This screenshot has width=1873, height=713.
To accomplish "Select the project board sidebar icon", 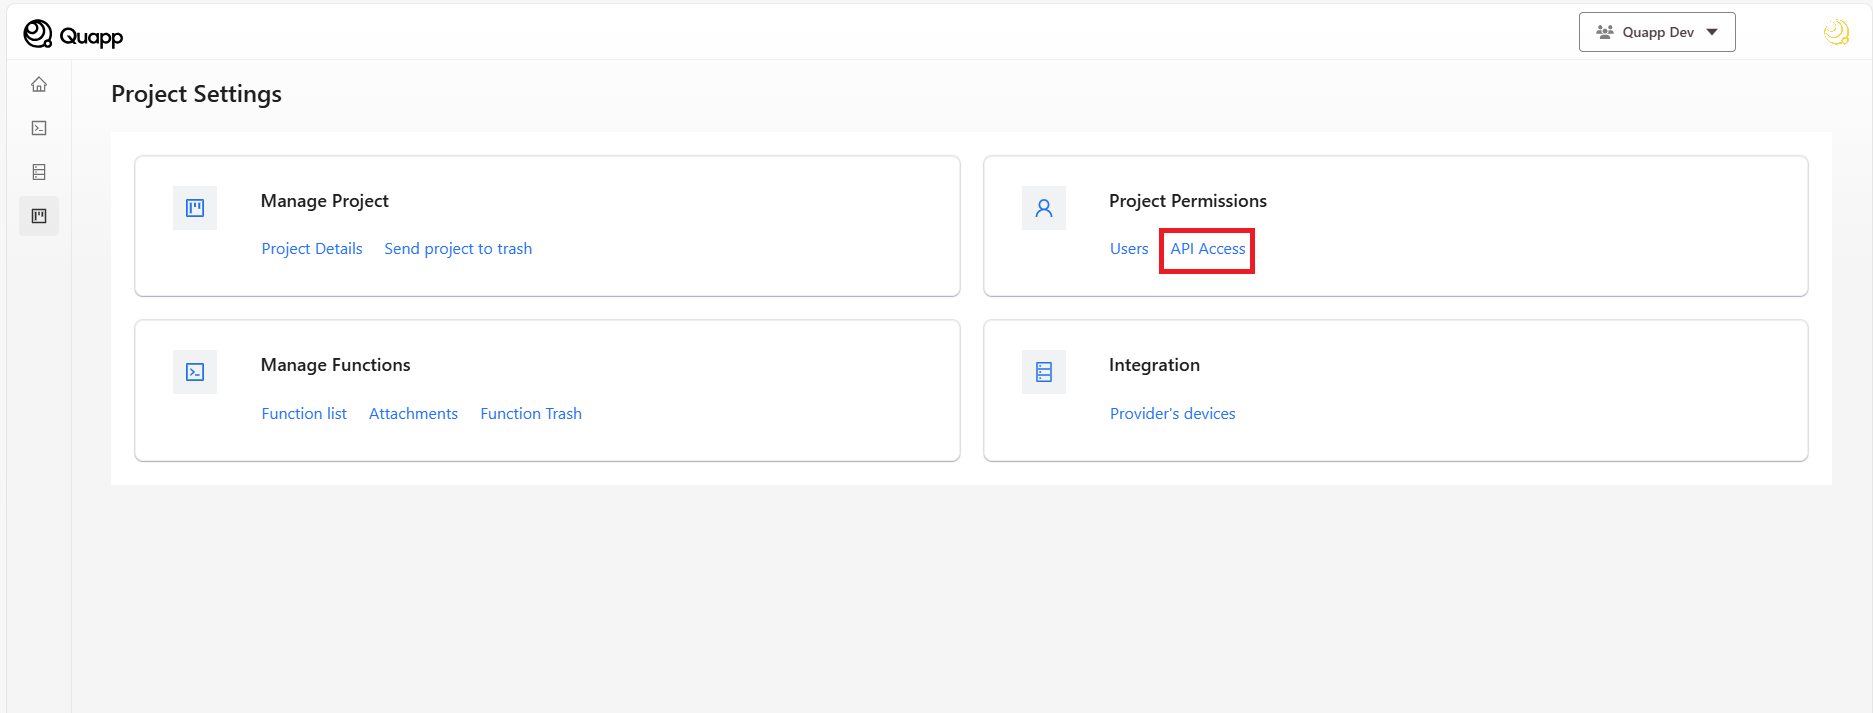I will pos(39,216).
